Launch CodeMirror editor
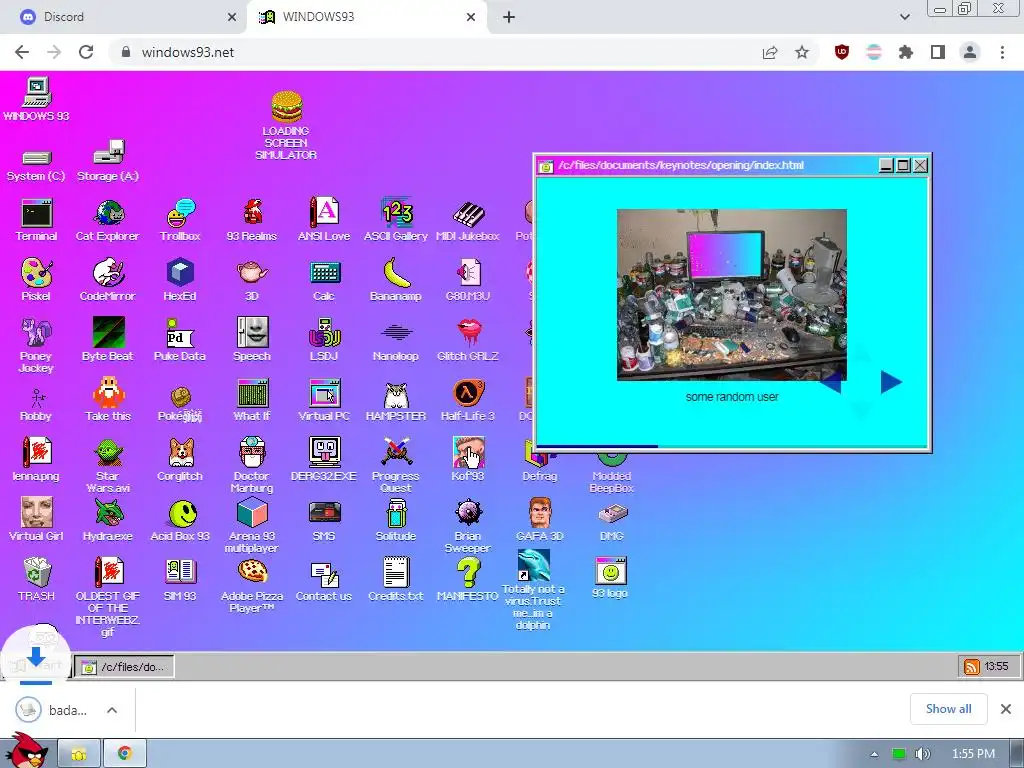 click(108, 272)
